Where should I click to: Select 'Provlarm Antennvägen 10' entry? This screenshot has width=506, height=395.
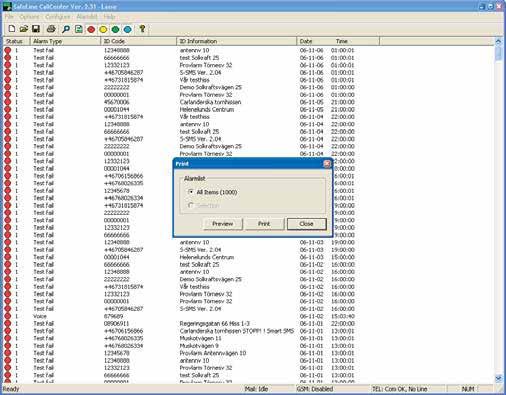[x=213, y=353]
